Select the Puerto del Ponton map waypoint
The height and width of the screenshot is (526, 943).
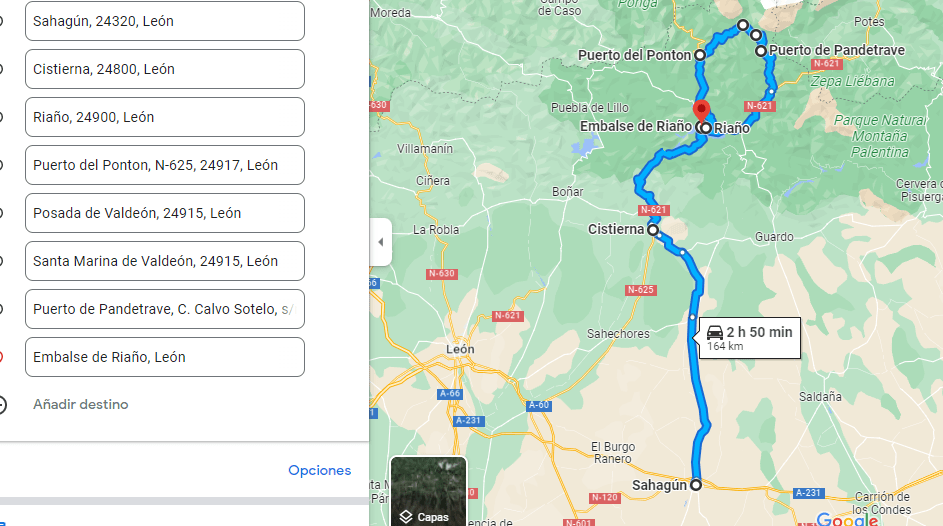pos(700,55)
